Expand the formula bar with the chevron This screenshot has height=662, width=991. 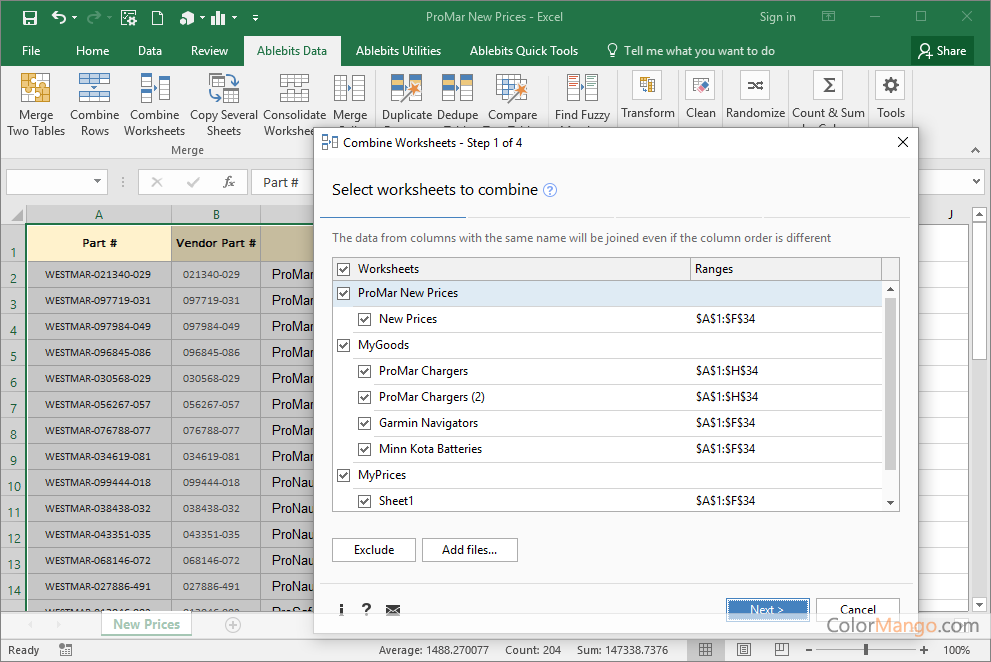976,182
